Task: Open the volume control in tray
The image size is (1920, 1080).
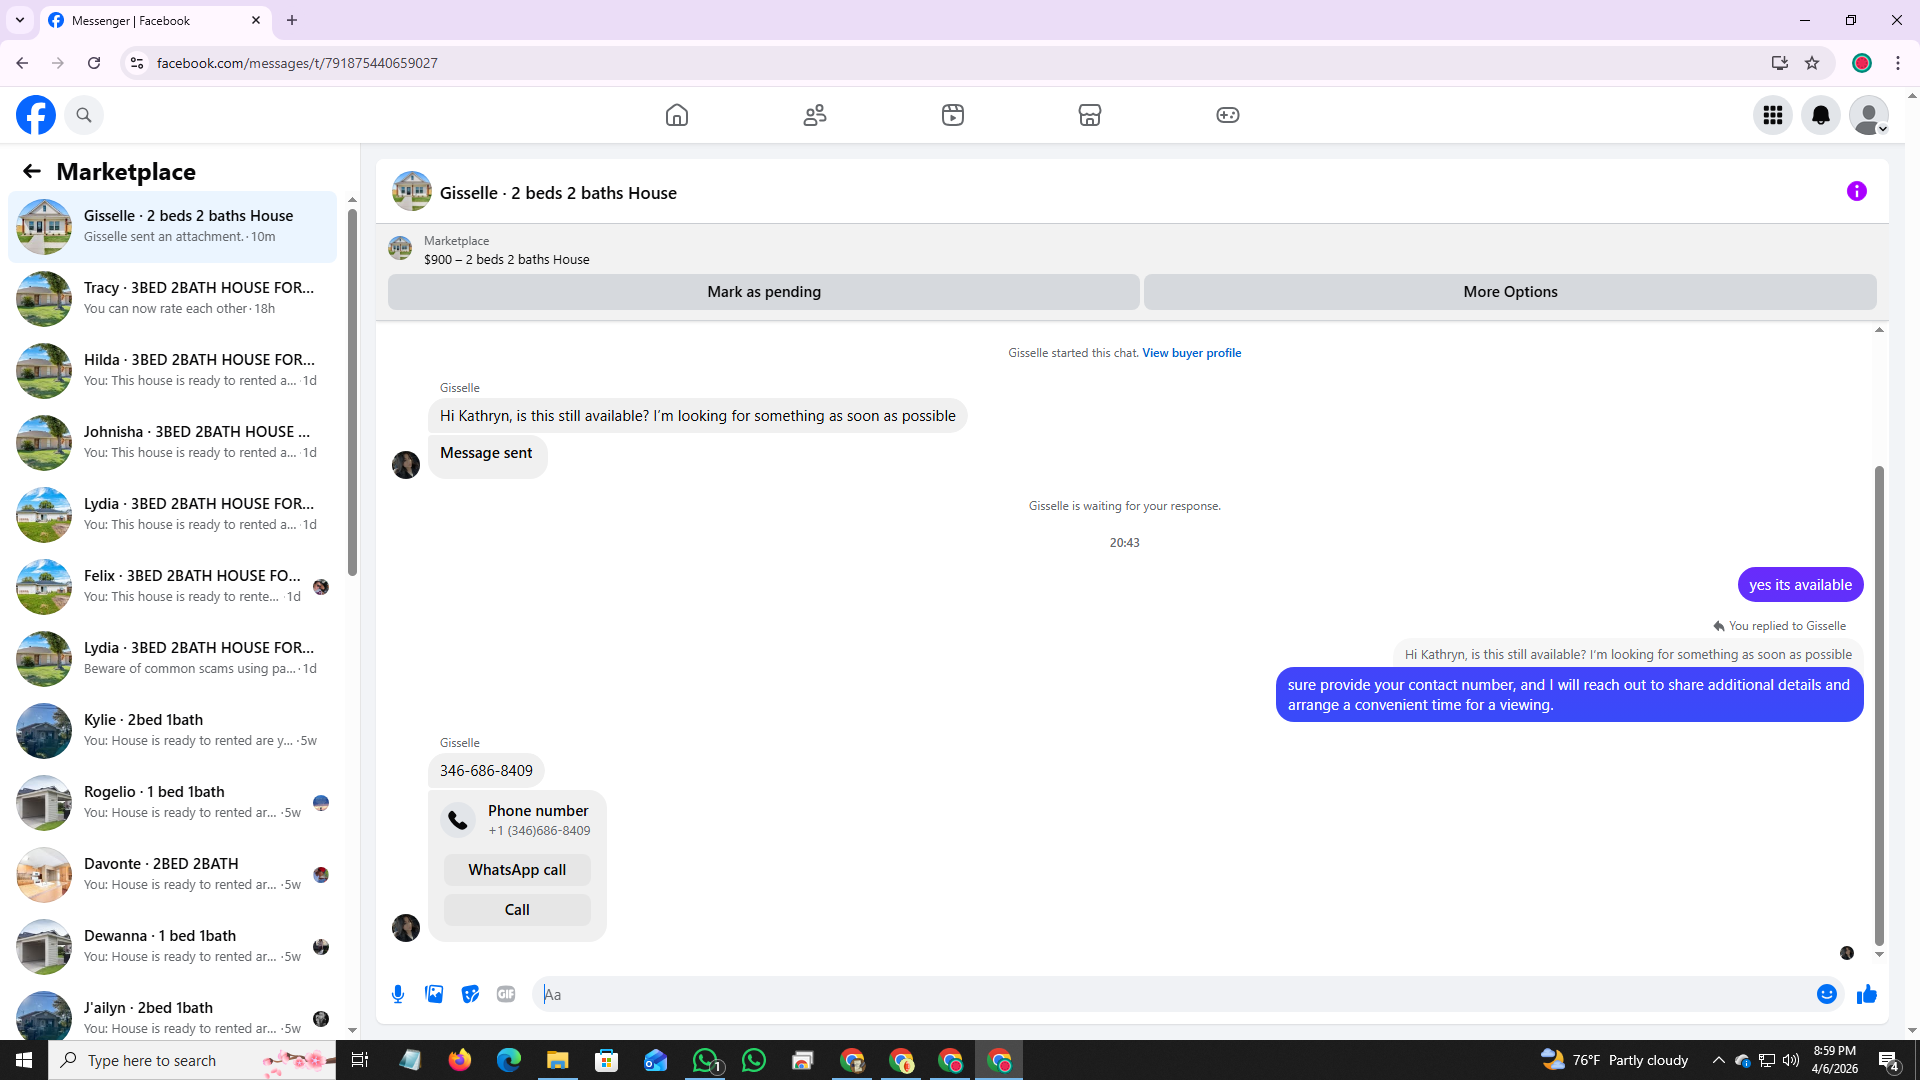Action: pos(1790,1060)
